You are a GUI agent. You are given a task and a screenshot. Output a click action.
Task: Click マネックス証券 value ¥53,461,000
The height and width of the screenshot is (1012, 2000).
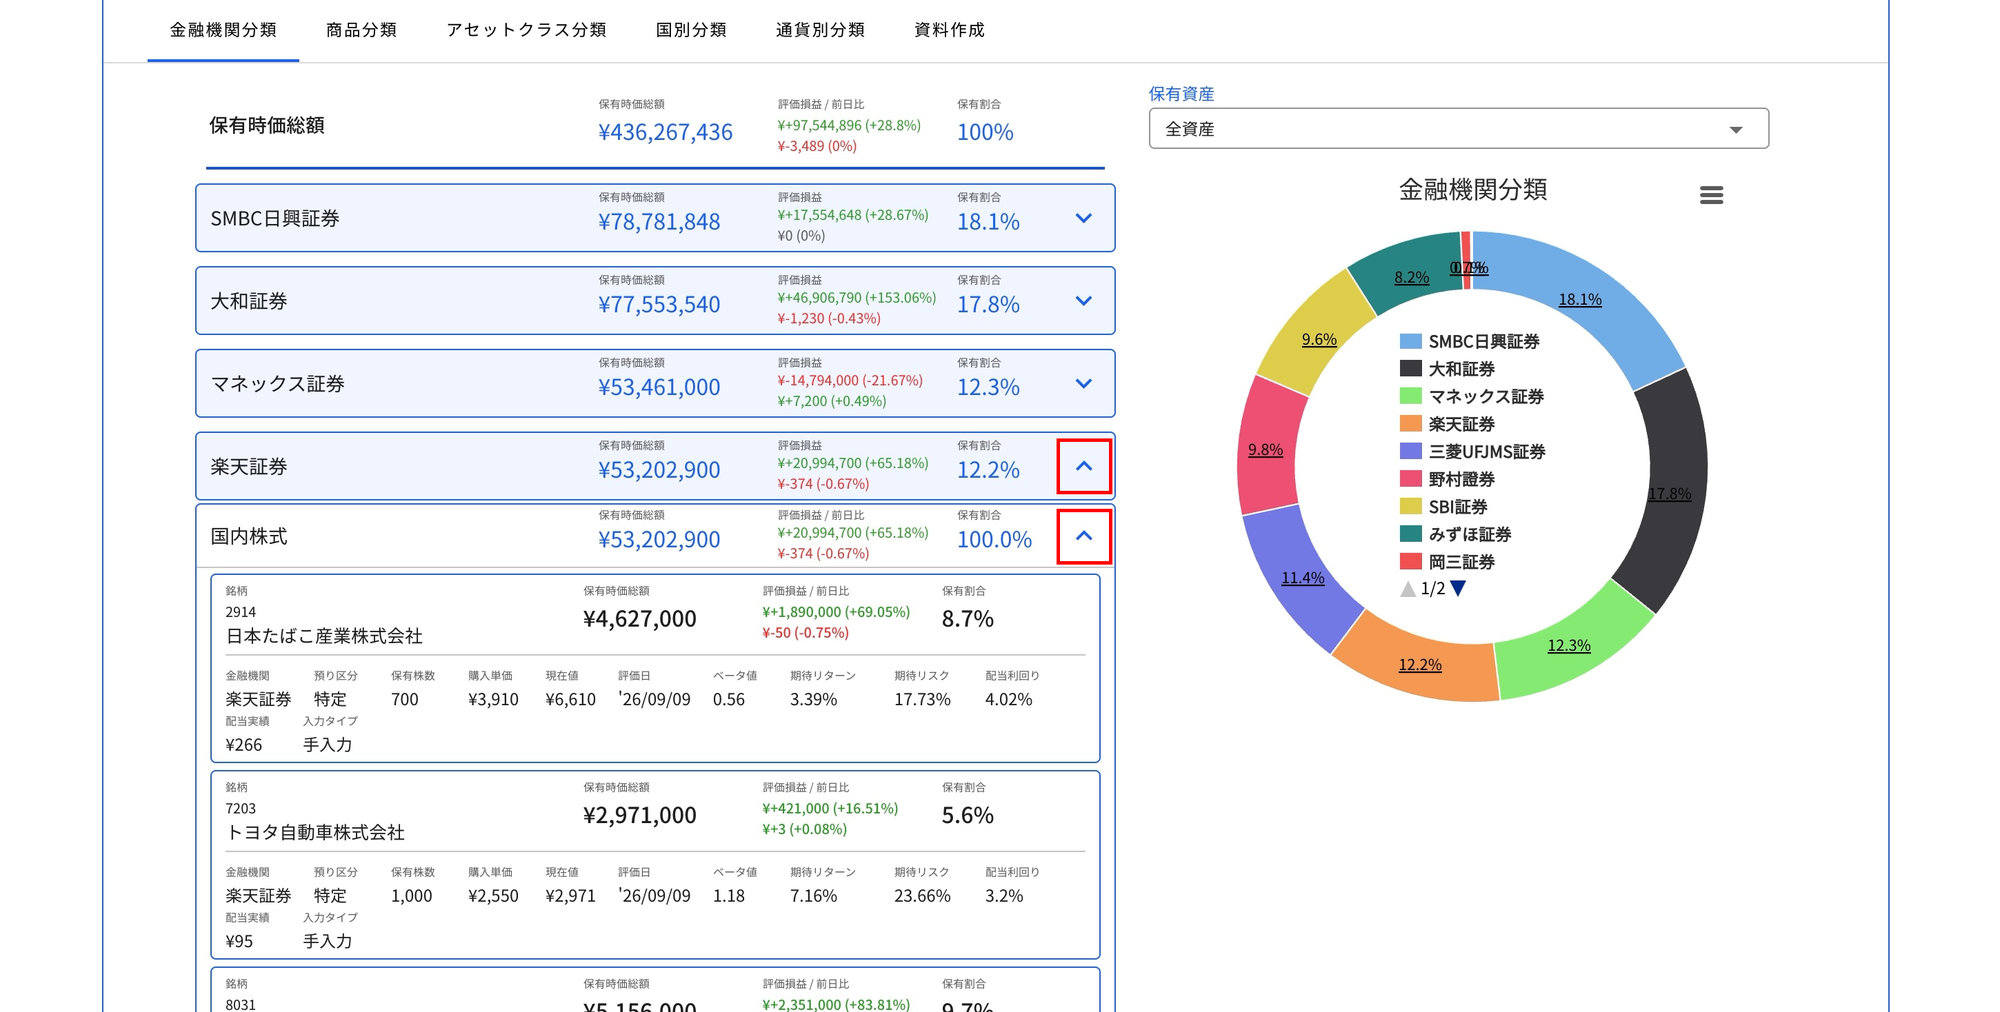click(659, 388)
